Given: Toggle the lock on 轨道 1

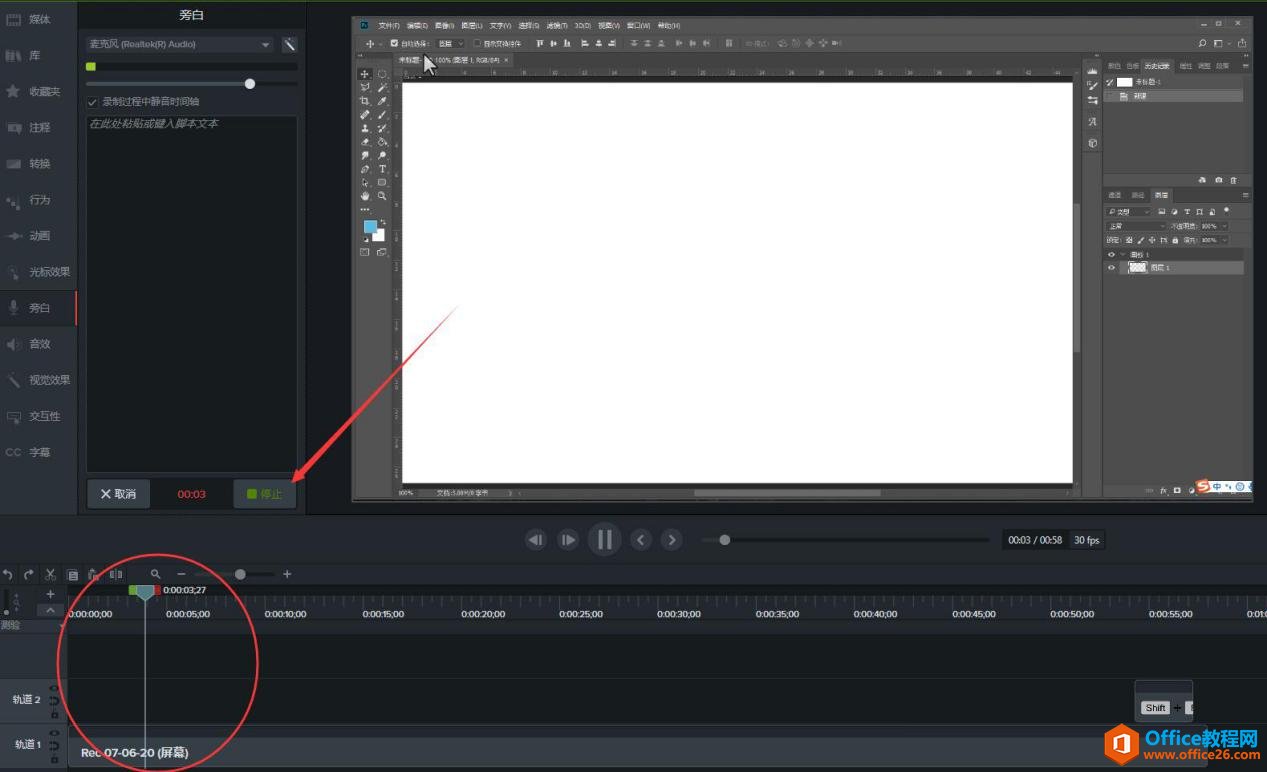Looking at the screenshot, I should coord(54,760).
